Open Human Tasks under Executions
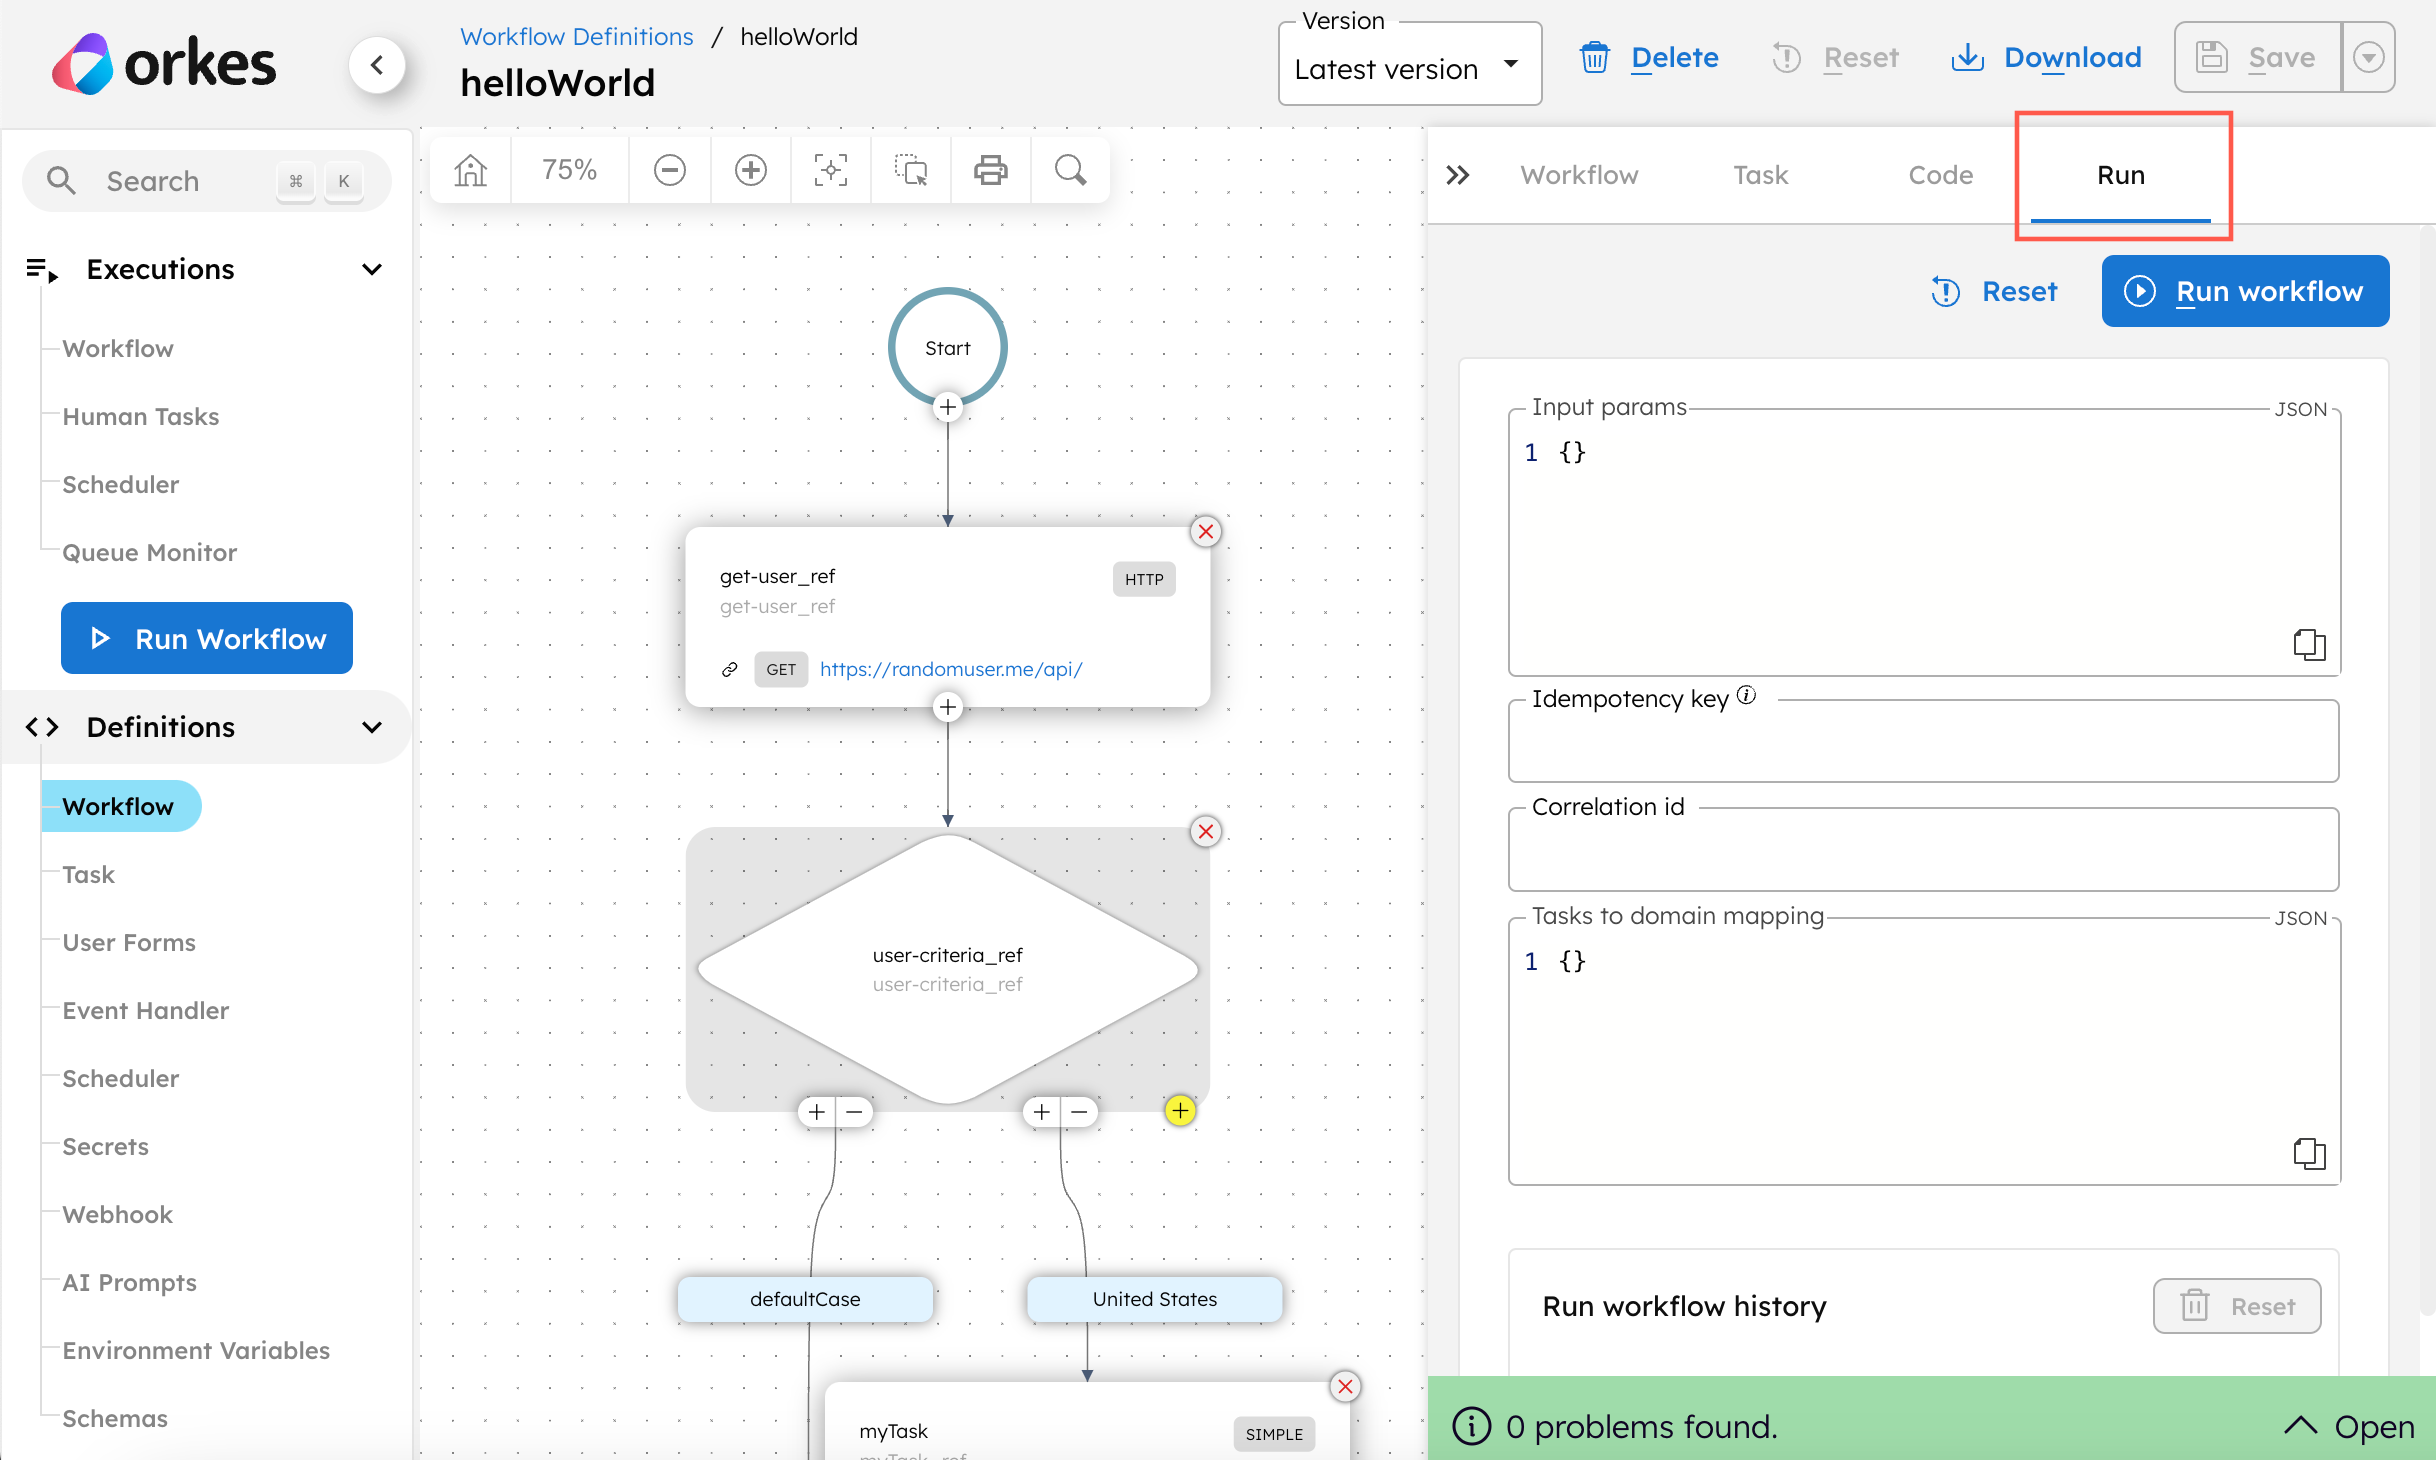2436x1460 pixels. (140, 416)
